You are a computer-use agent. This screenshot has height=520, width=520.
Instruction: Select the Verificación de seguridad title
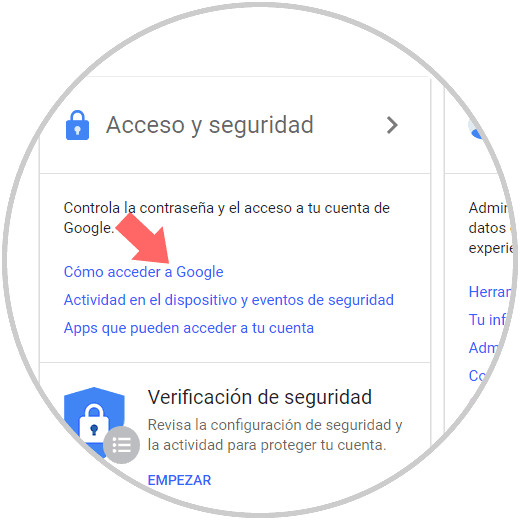coord(260,397)
